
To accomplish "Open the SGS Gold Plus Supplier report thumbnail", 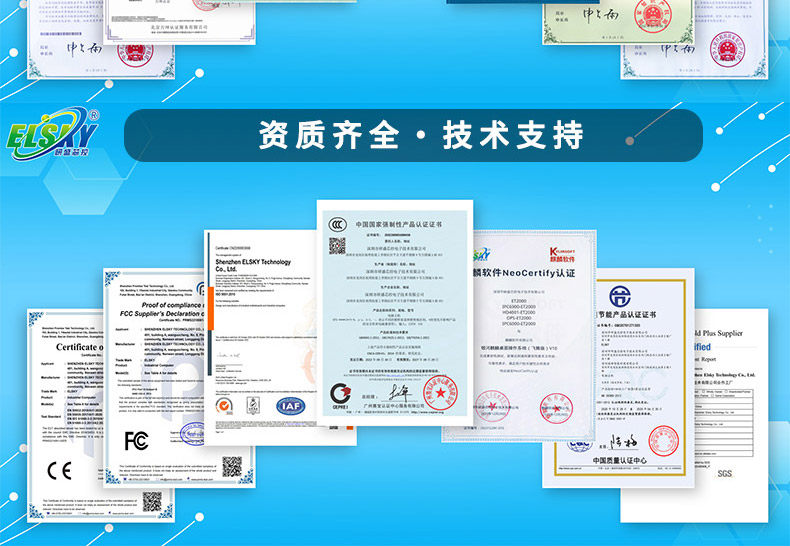I will pos(731,416).
